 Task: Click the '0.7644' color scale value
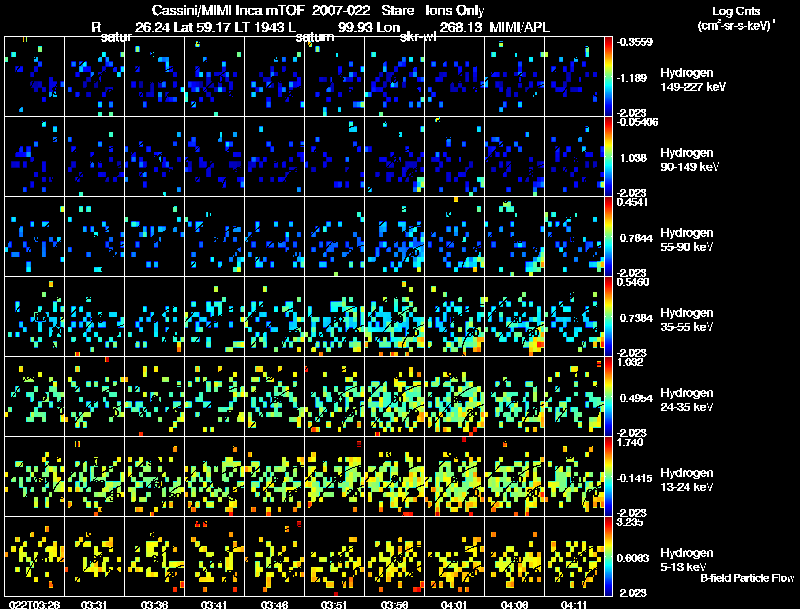point(636,238)
